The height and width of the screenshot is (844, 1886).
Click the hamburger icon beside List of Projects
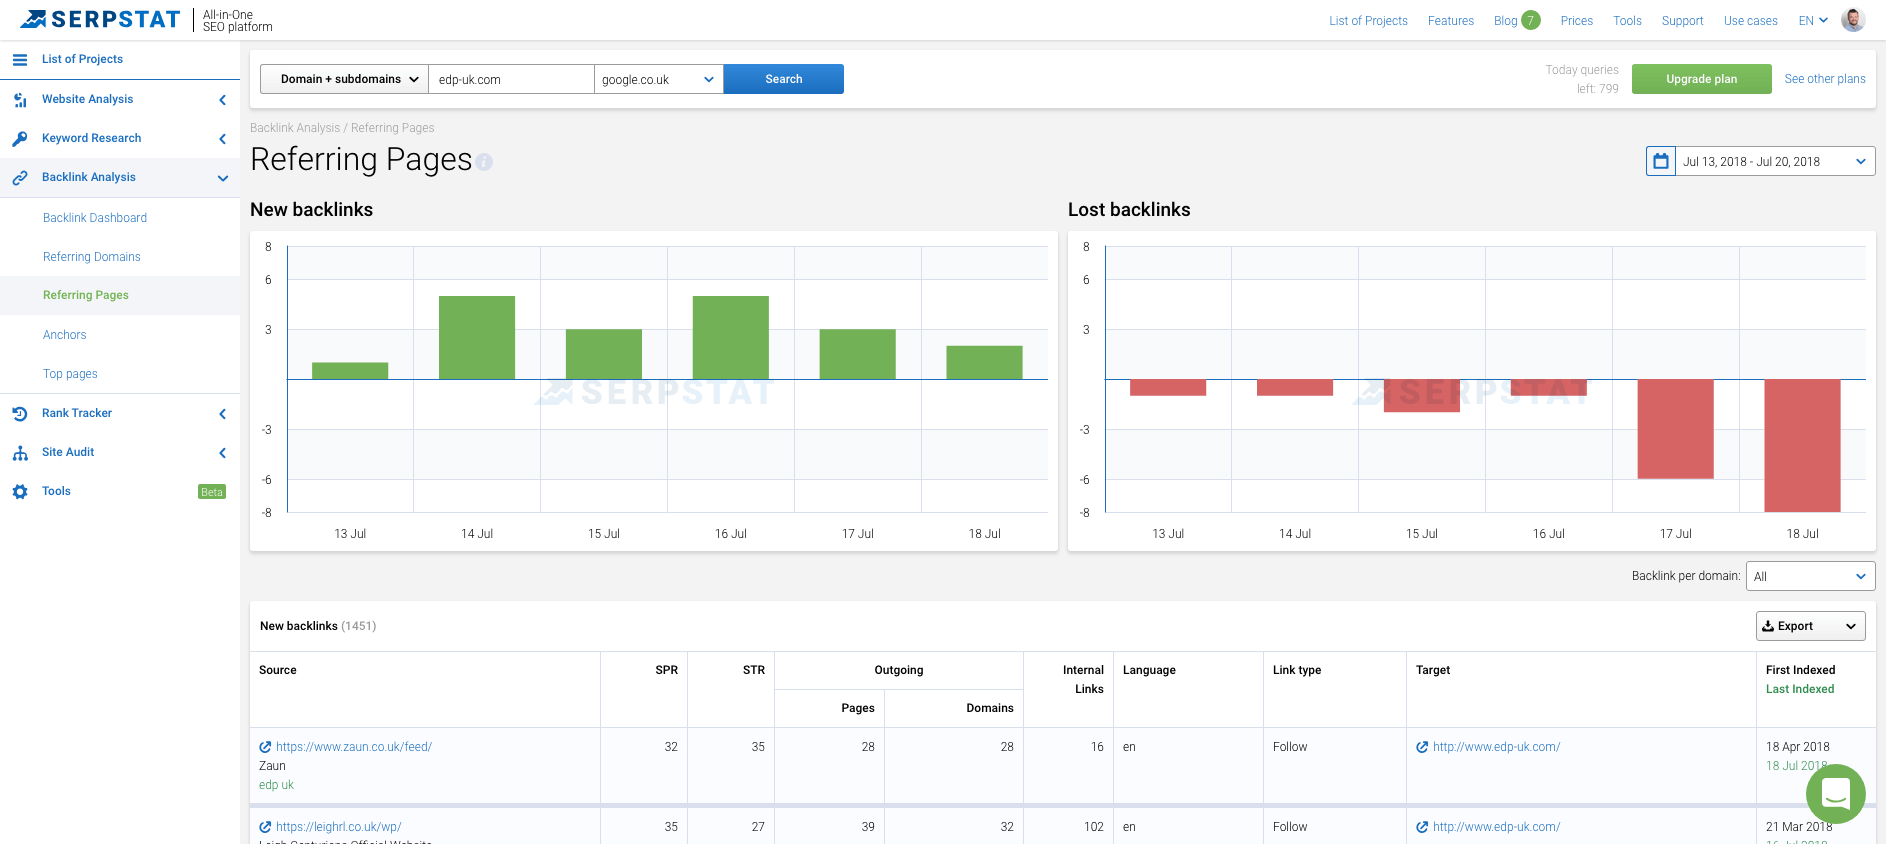pyautogui.click(x=20, y=60)
